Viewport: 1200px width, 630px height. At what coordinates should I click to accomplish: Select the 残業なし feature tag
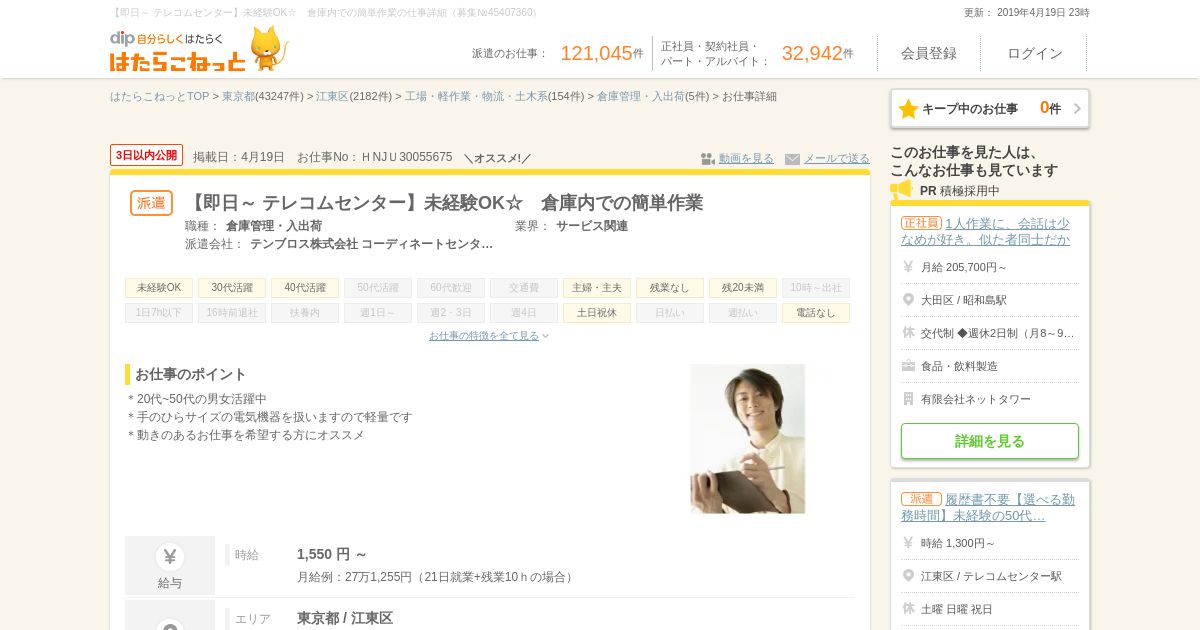click(670, 288)
